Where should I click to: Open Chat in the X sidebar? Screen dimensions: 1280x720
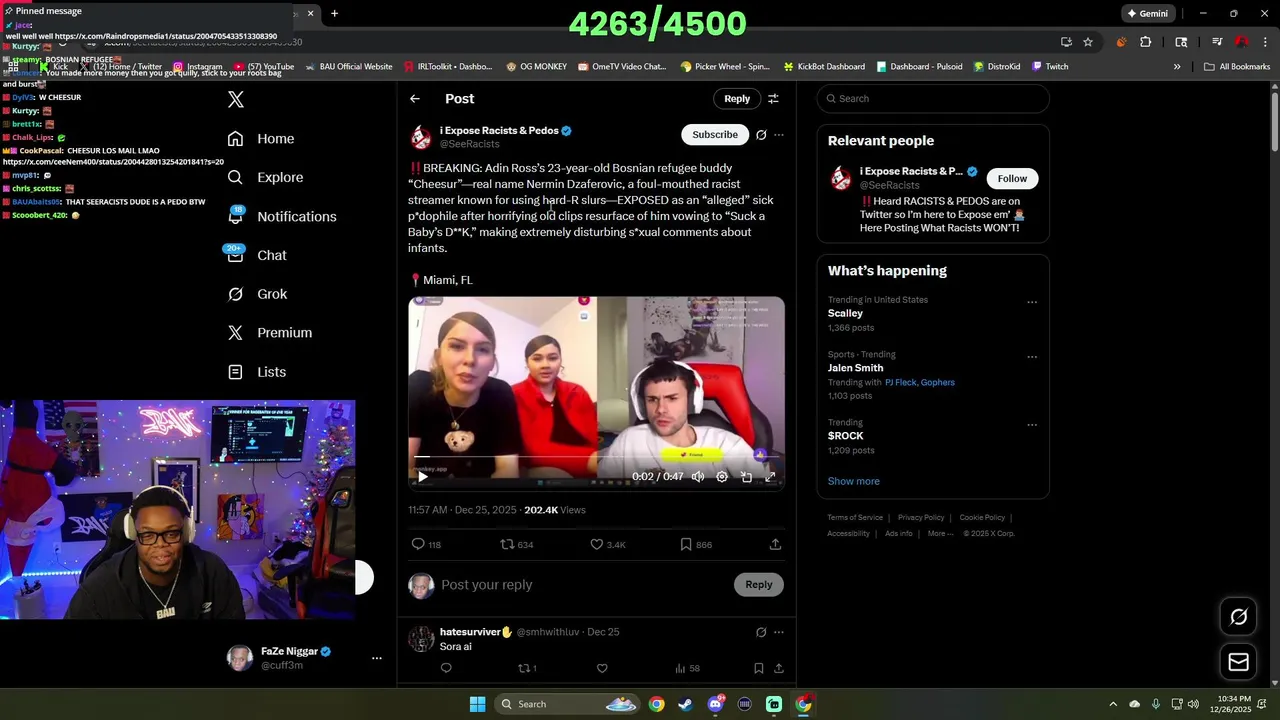click(257, 255)
